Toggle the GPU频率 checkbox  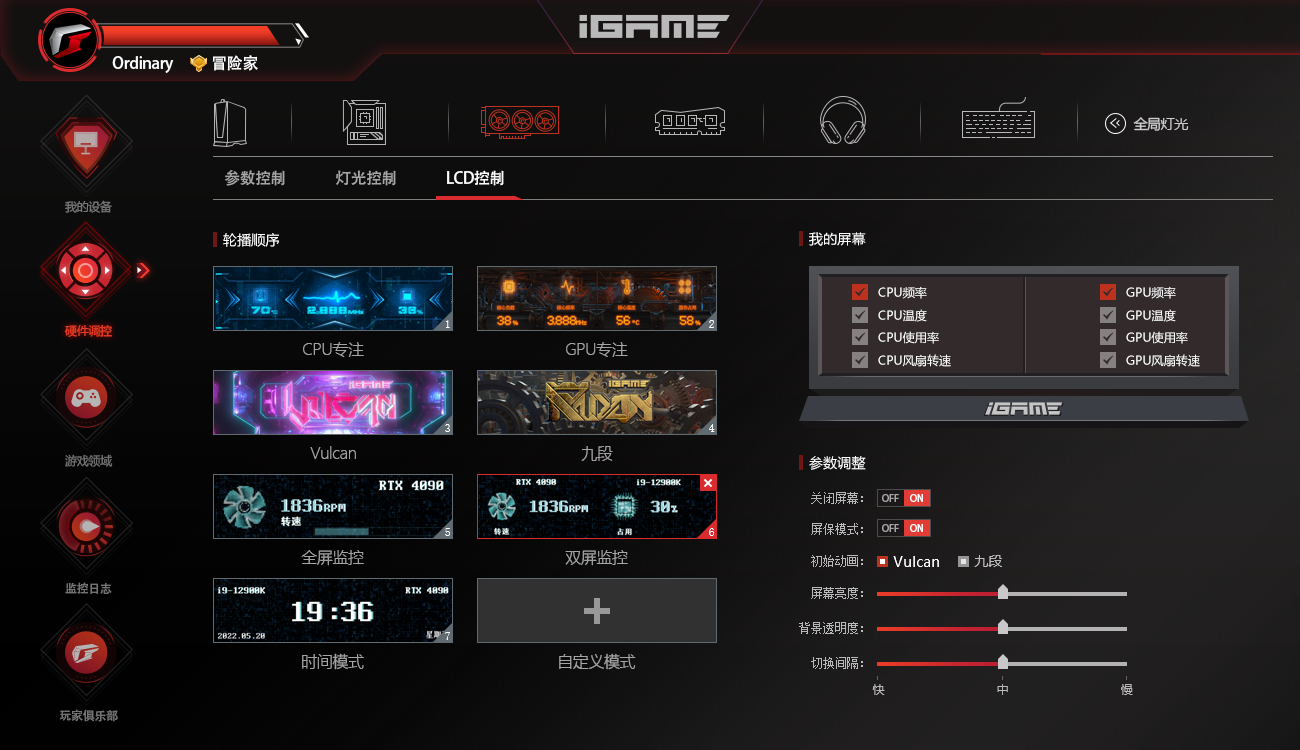pyautogui.click(x=1107, y=292)
